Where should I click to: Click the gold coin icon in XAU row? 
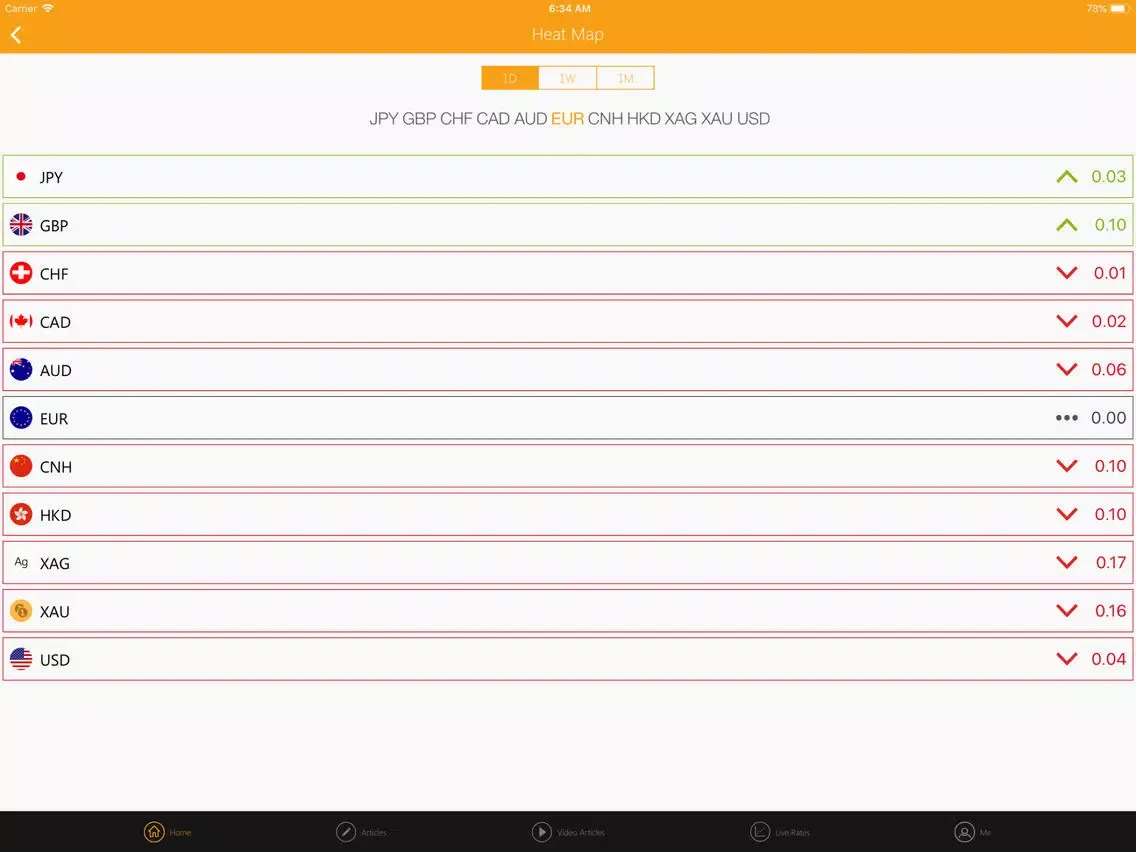click(21, 611)
